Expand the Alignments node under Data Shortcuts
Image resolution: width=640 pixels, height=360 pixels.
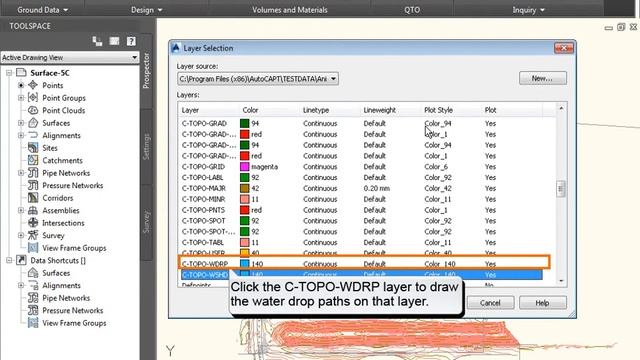[21, 285]
